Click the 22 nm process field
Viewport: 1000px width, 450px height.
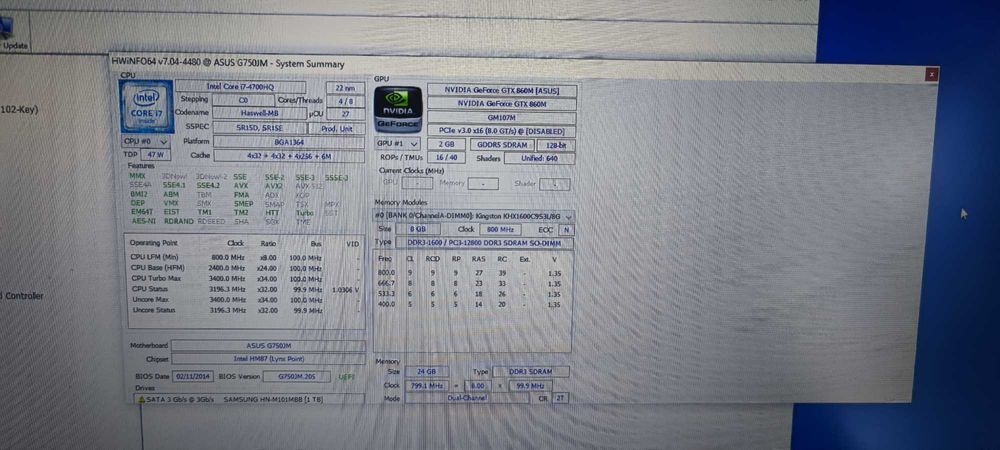tap(346, 88)
